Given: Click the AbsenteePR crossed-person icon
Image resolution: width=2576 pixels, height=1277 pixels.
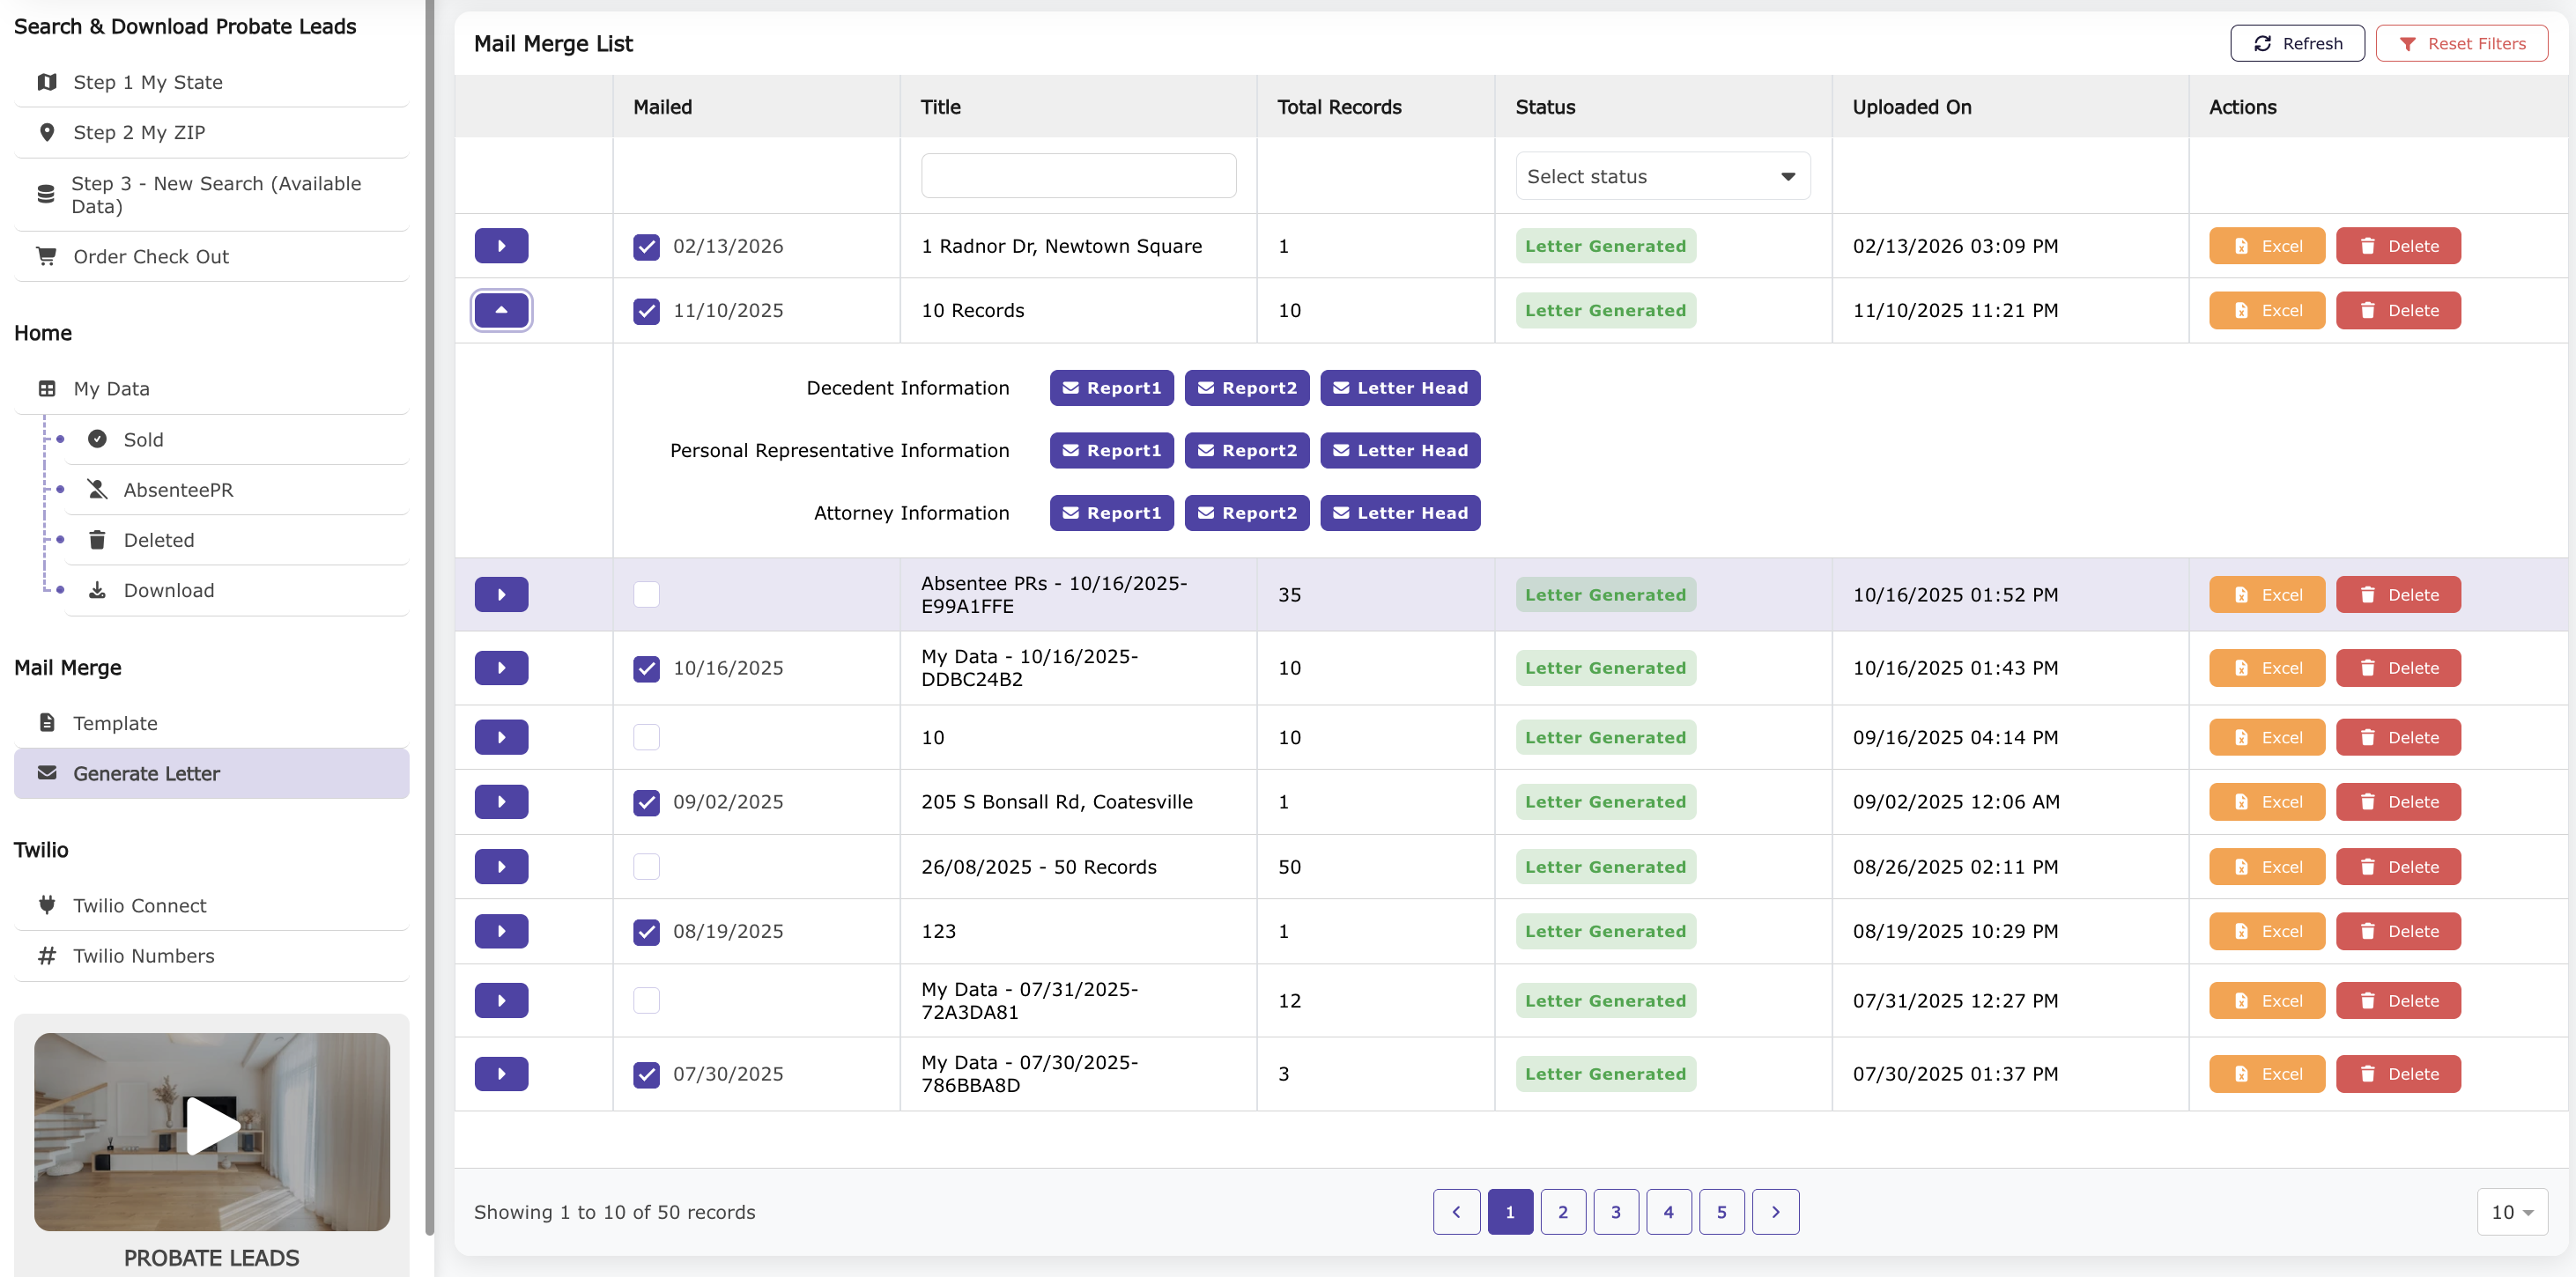Looking at the screenshot, I should tap(97, 489).
